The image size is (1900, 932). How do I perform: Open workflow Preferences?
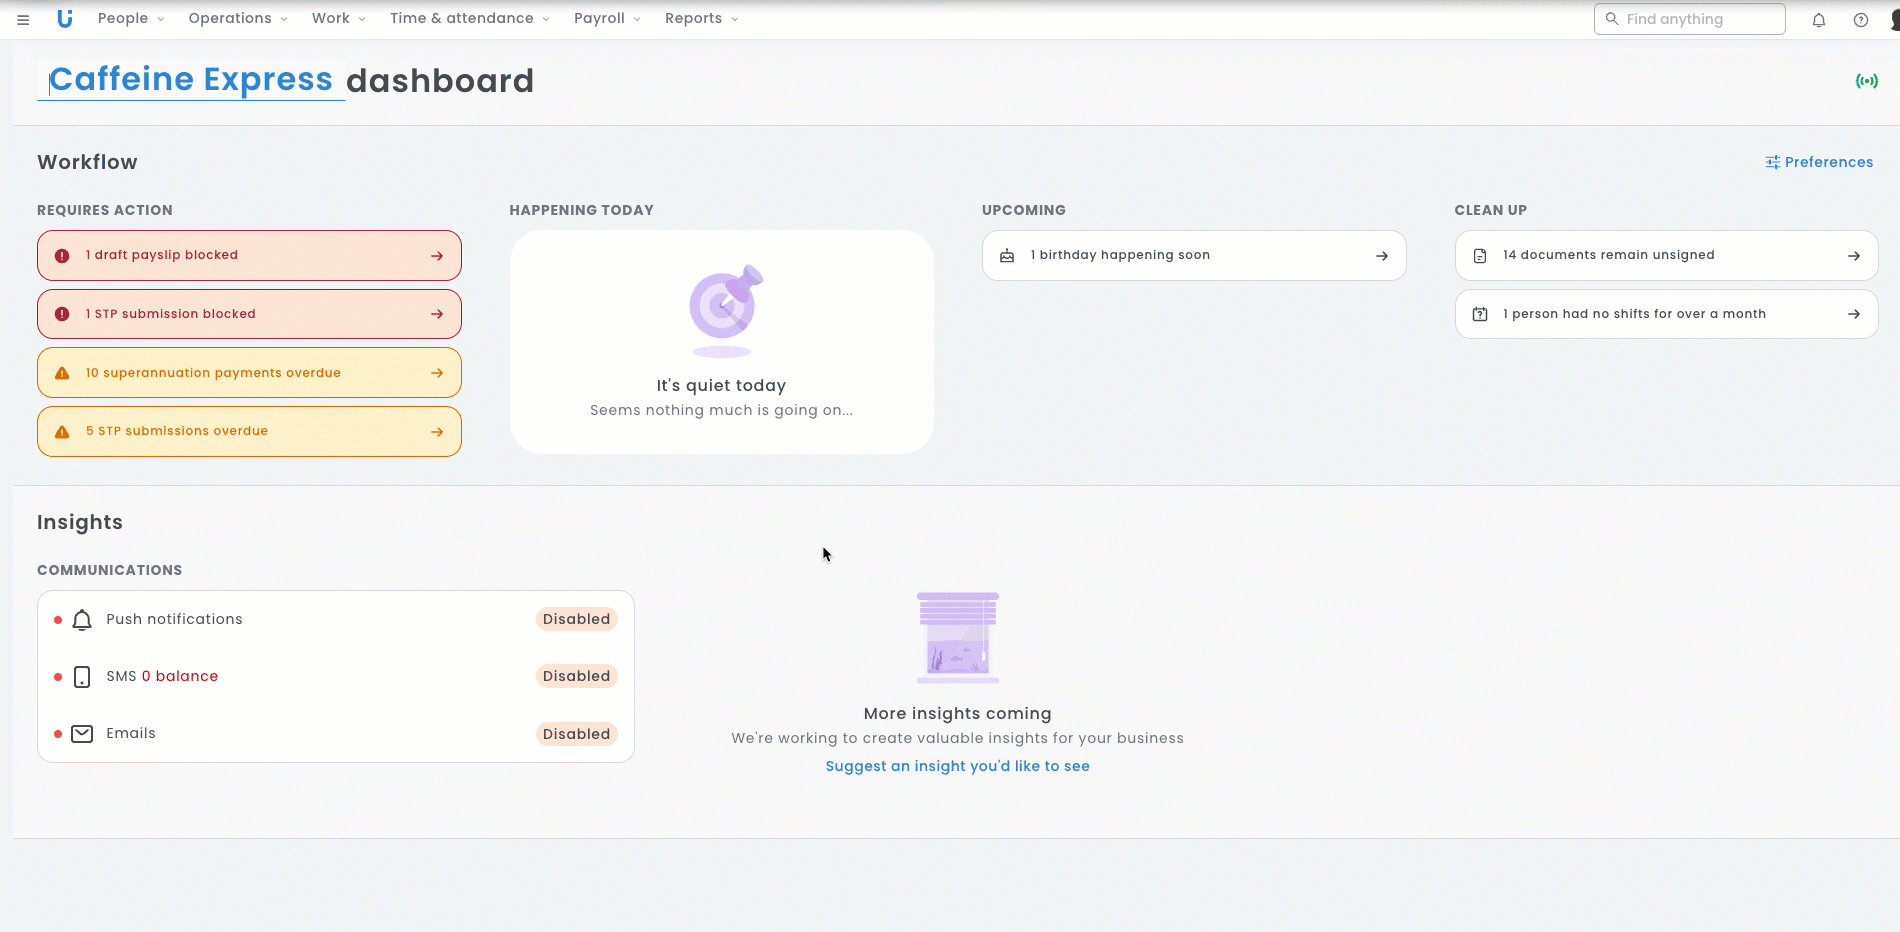click(1819, 162)
